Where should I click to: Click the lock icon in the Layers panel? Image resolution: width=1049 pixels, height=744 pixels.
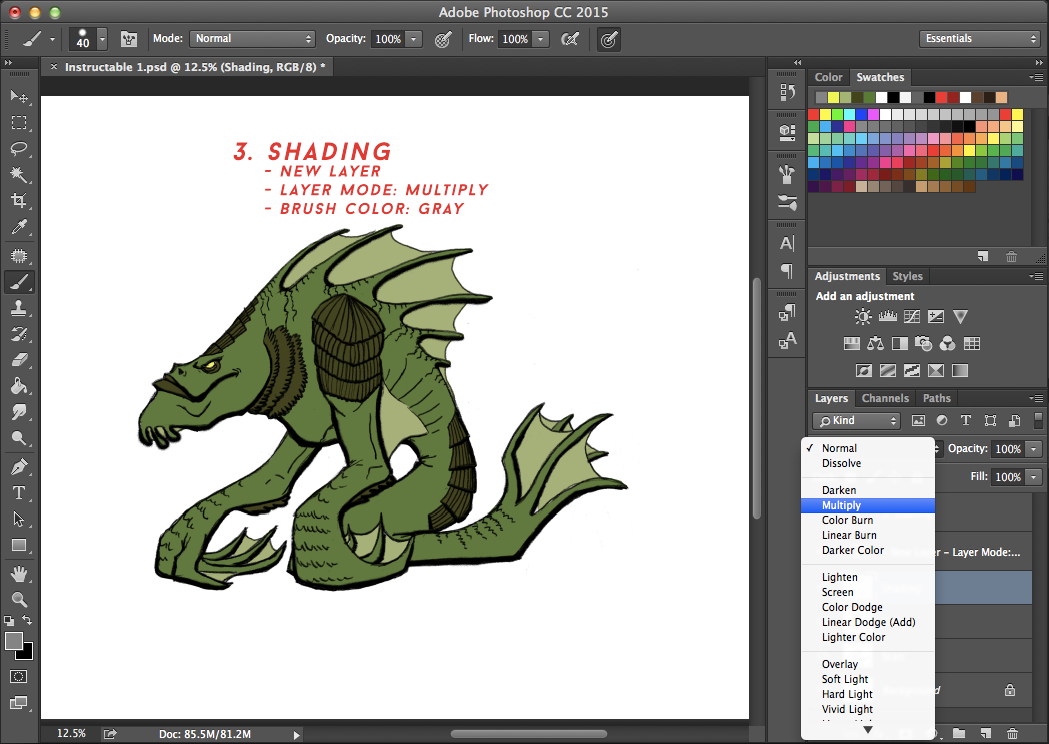1009,690
